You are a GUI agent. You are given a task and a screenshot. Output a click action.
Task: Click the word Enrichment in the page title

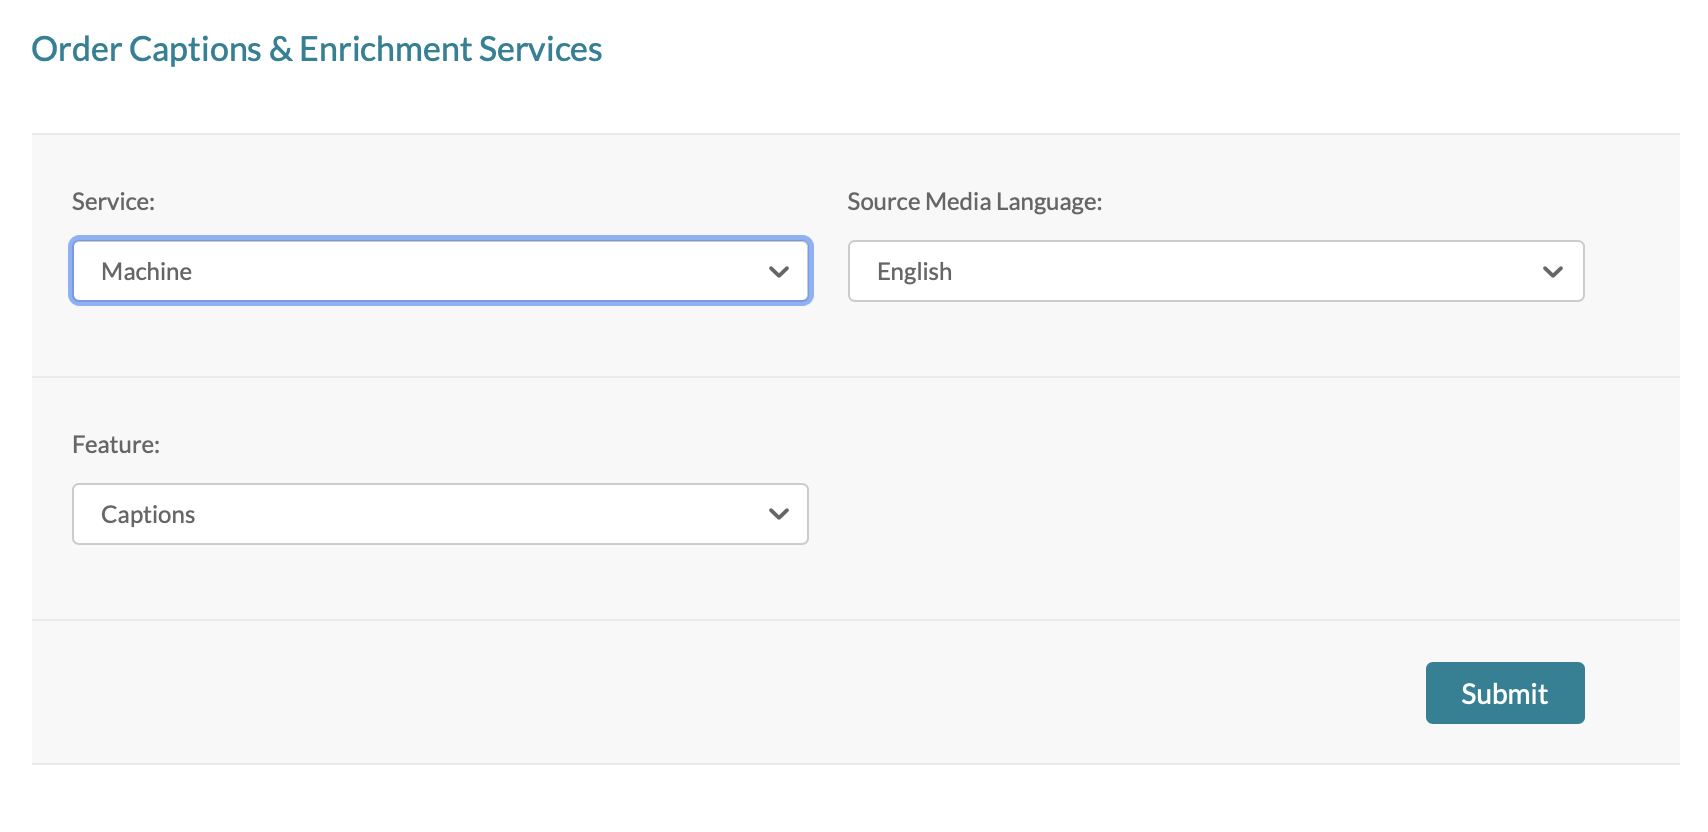coord(385,49)
